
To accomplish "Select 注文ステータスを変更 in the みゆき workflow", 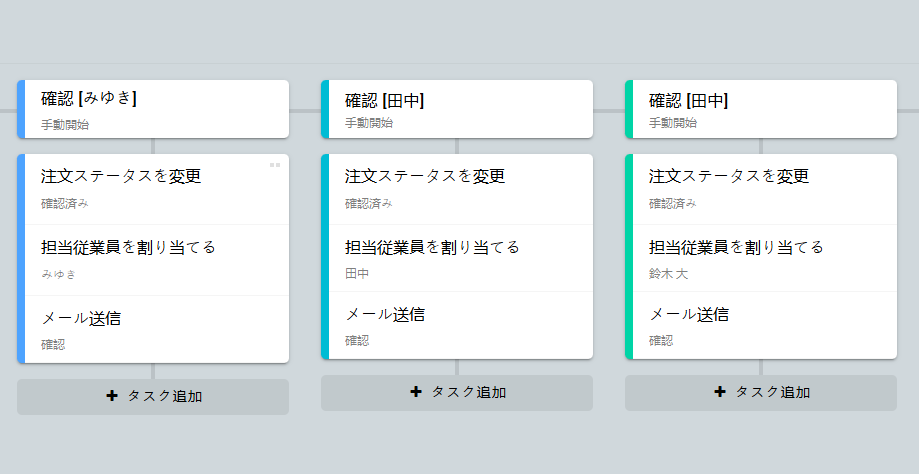I will 153,188.
